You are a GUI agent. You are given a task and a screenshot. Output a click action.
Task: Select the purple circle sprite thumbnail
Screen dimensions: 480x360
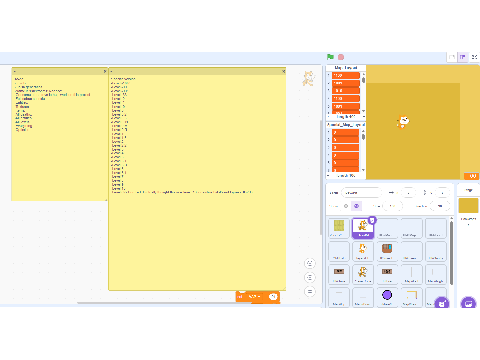387,297
